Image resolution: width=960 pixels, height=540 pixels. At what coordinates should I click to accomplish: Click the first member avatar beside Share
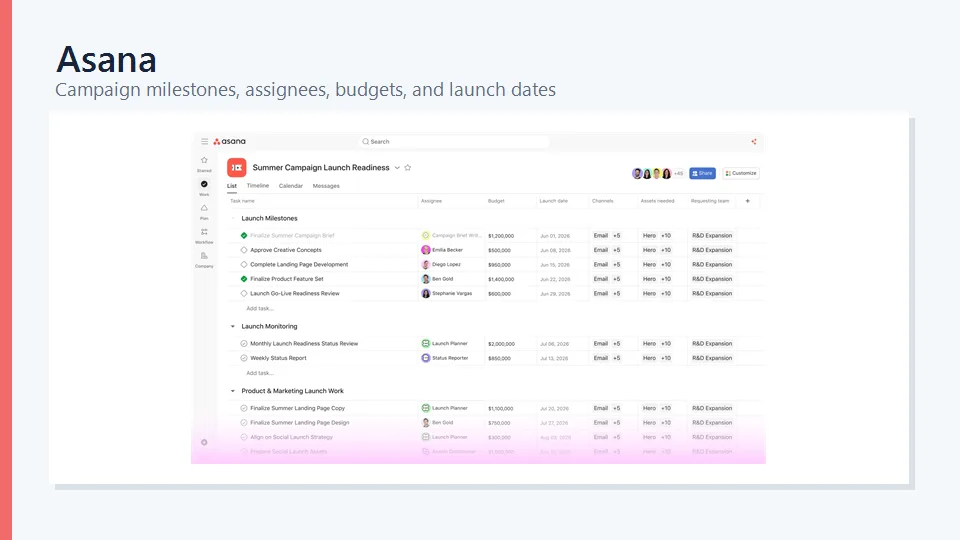tap(637, 173)
